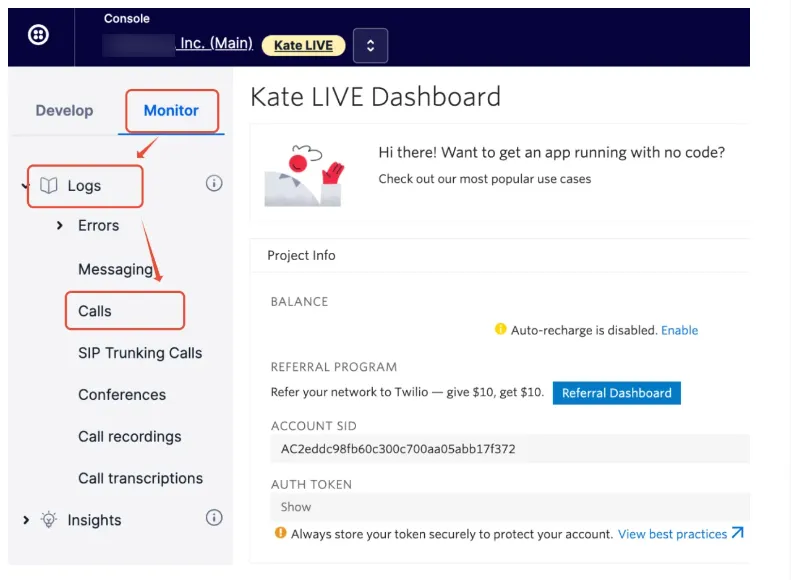Click the external link arrow after best practices

click(738, 533)
